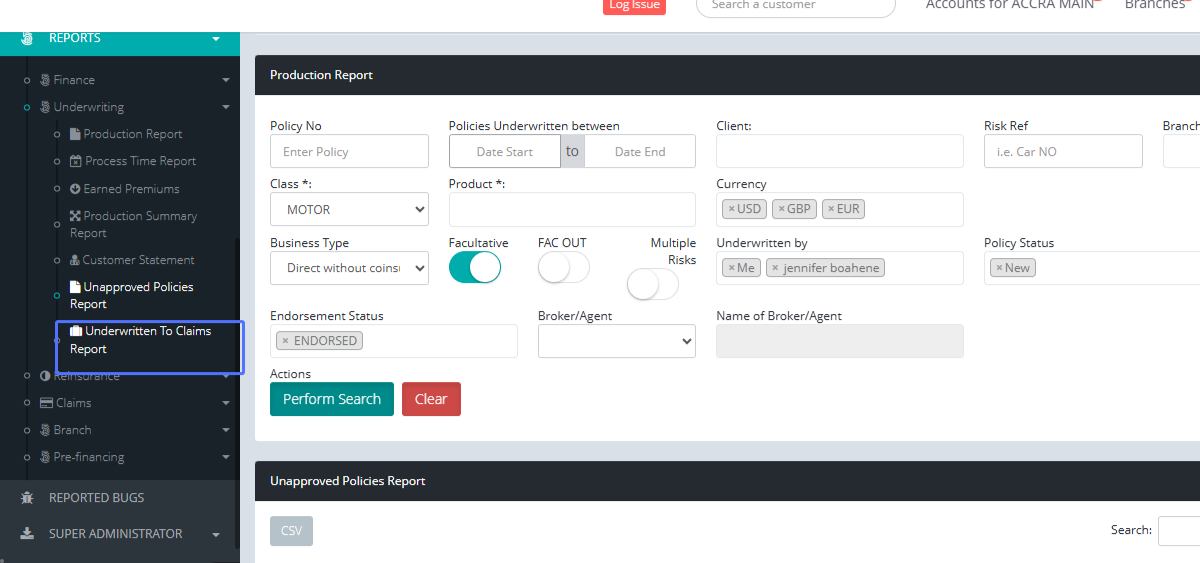The image size is (1200, 563).
Task: Enable the Multiple Risks toggle
Action: coord(653,285)
